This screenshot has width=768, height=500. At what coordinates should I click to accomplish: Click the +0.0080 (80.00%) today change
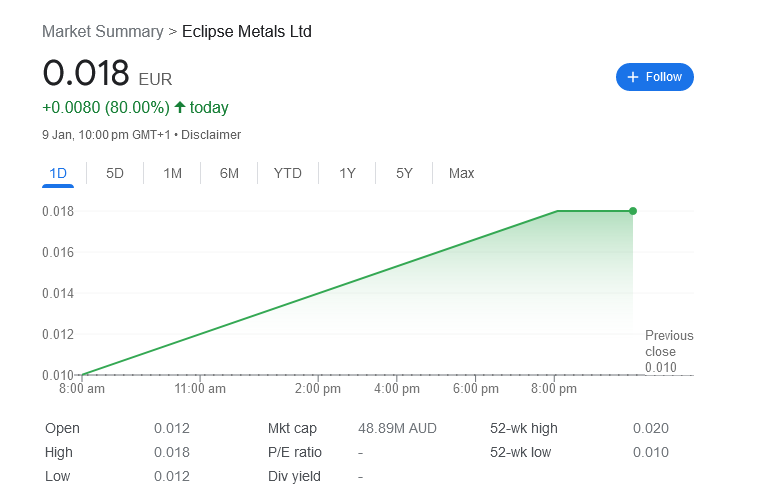pyautogui.click(x=135, y=107)
